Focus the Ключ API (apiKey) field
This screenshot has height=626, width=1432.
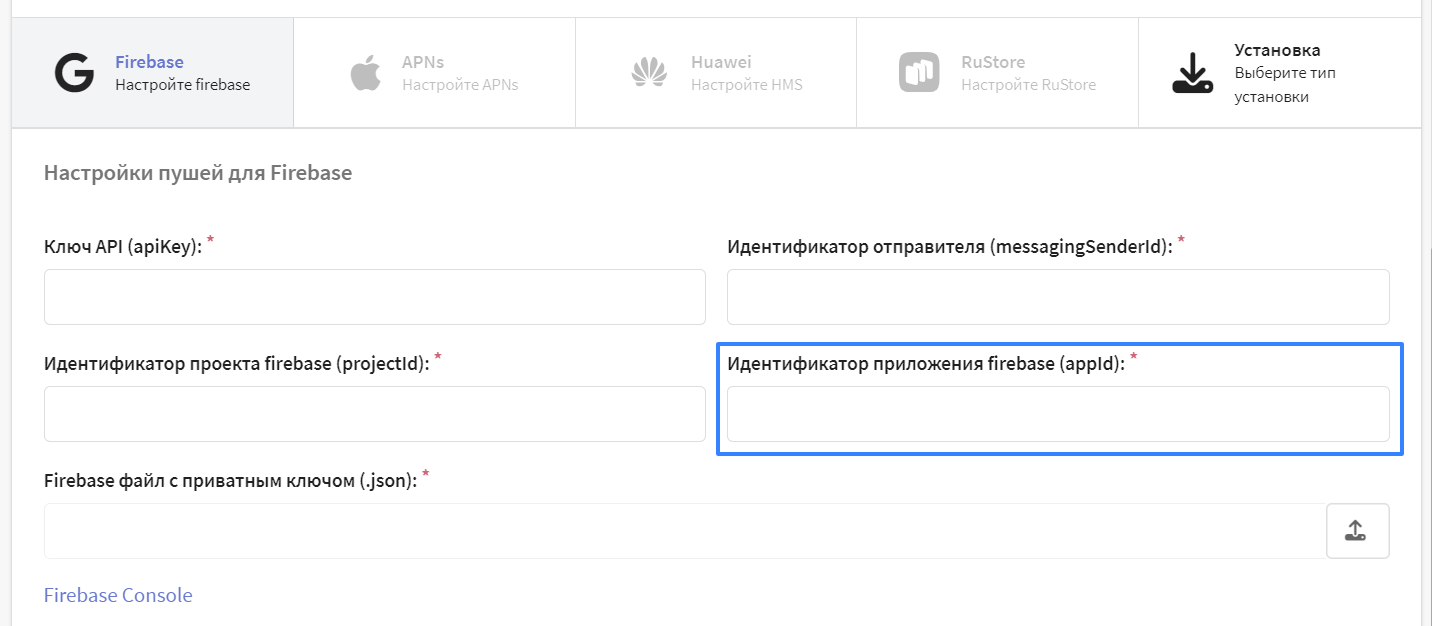click(x=375, y=297)
